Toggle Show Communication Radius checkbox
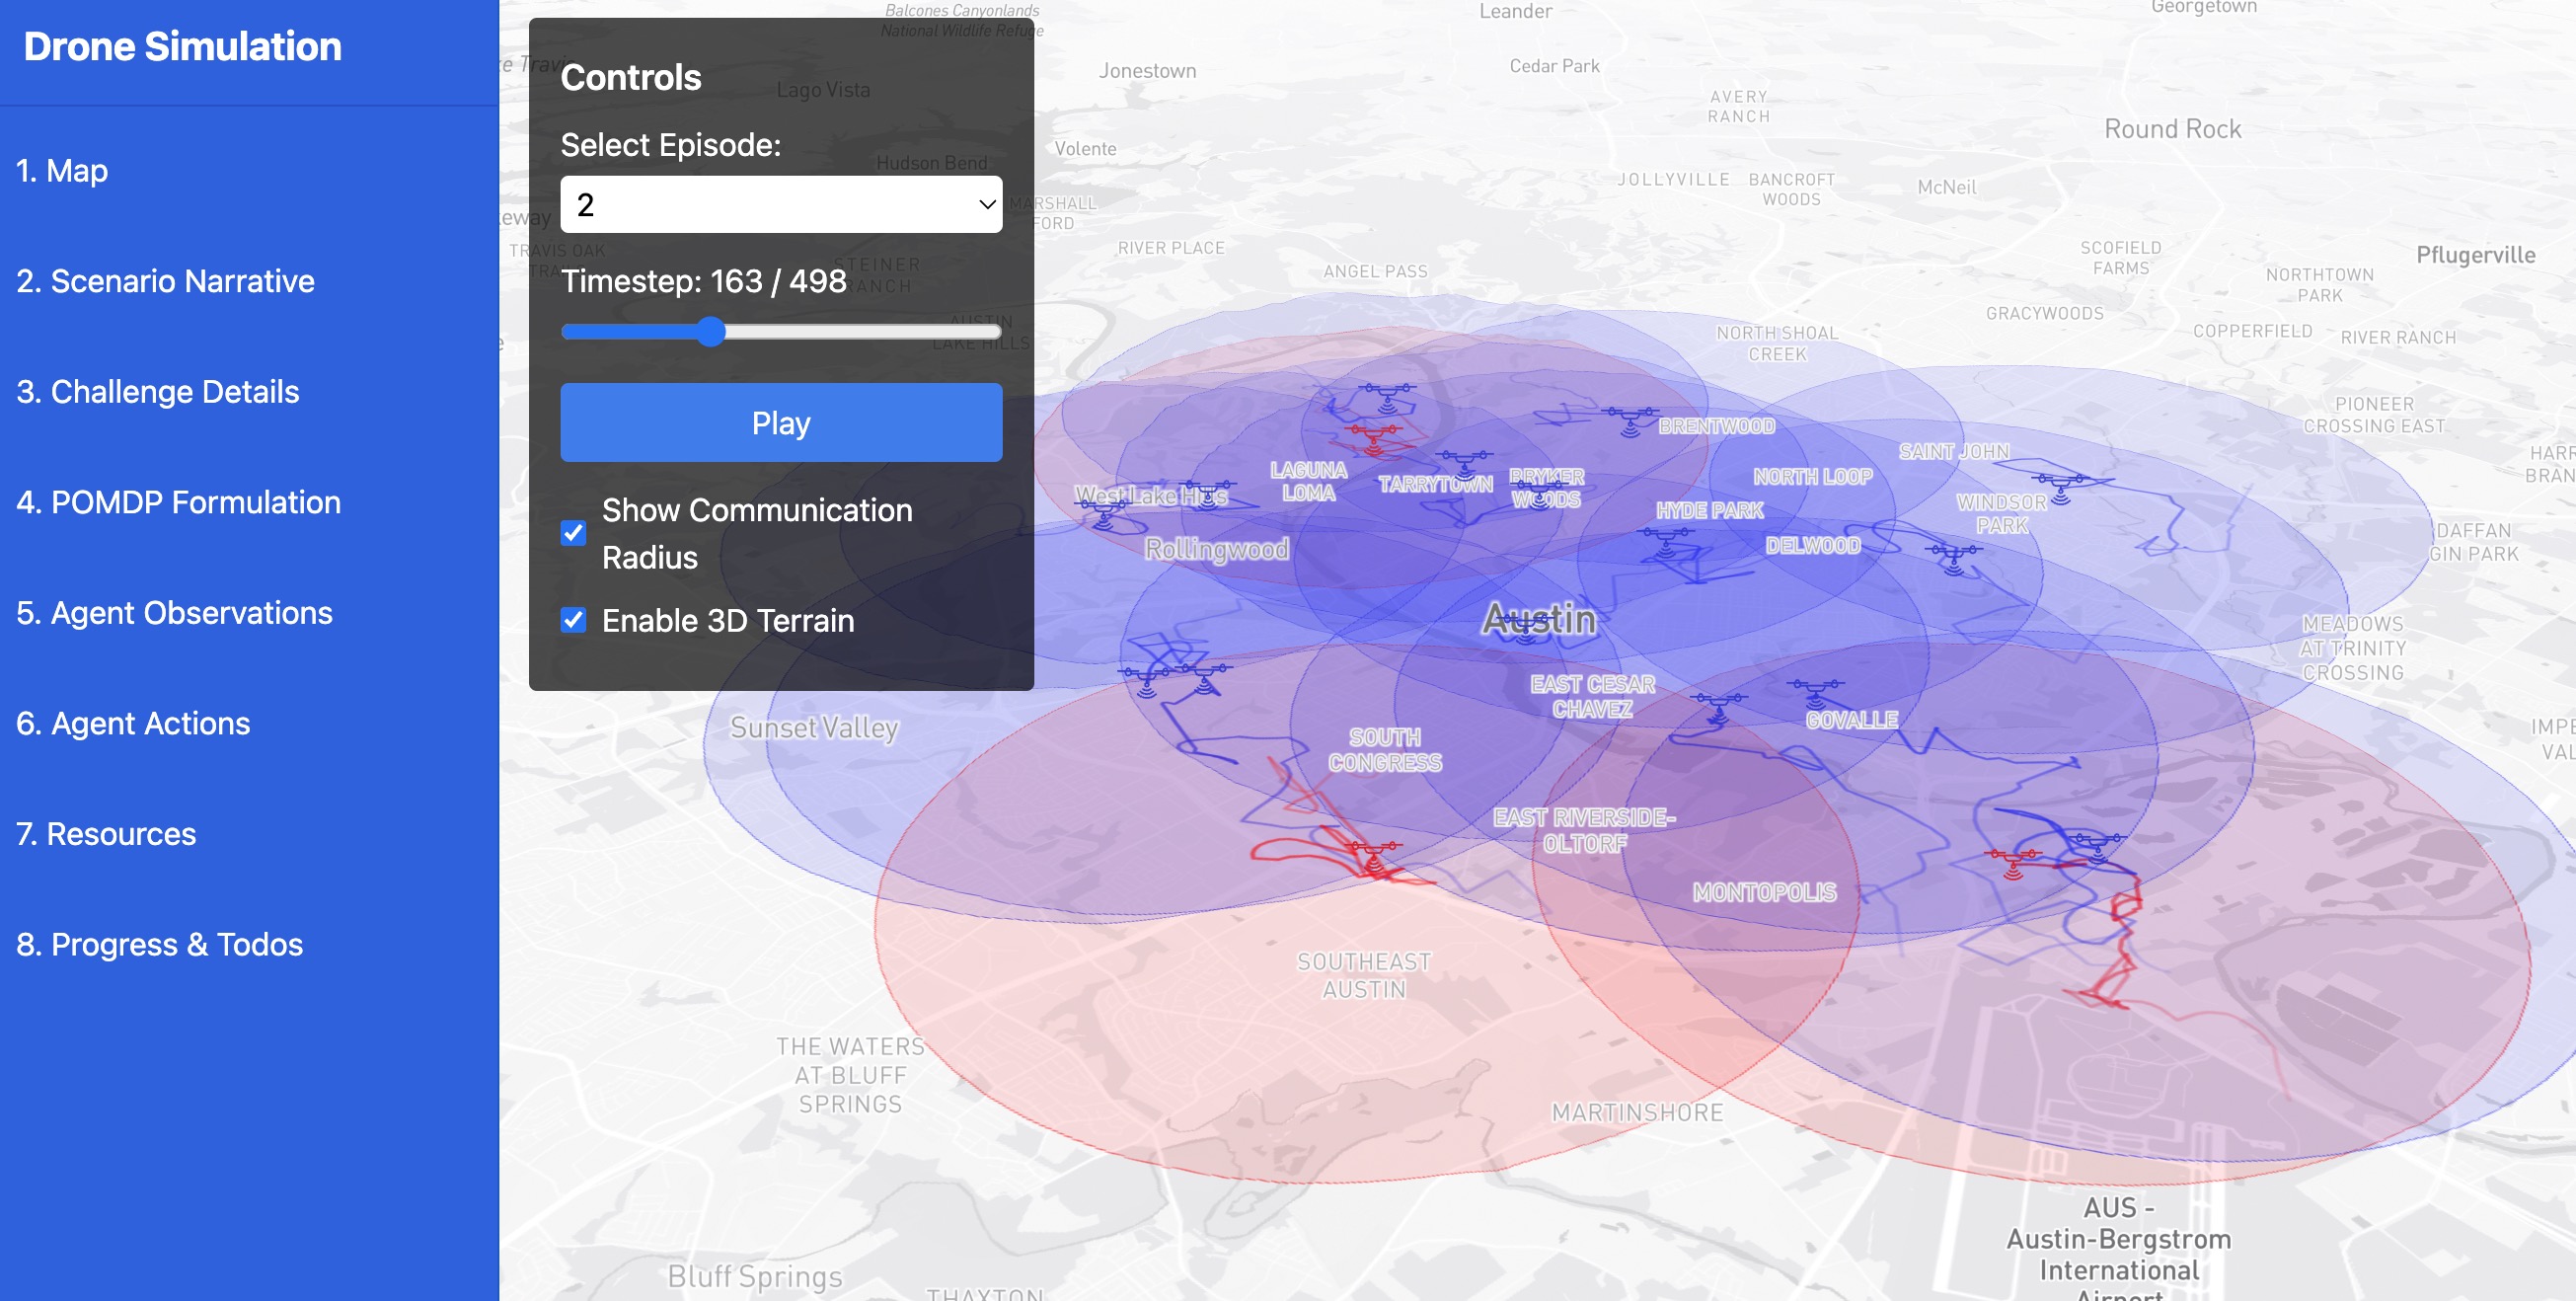2576x1301 pixels. click(x=573, y=533)
